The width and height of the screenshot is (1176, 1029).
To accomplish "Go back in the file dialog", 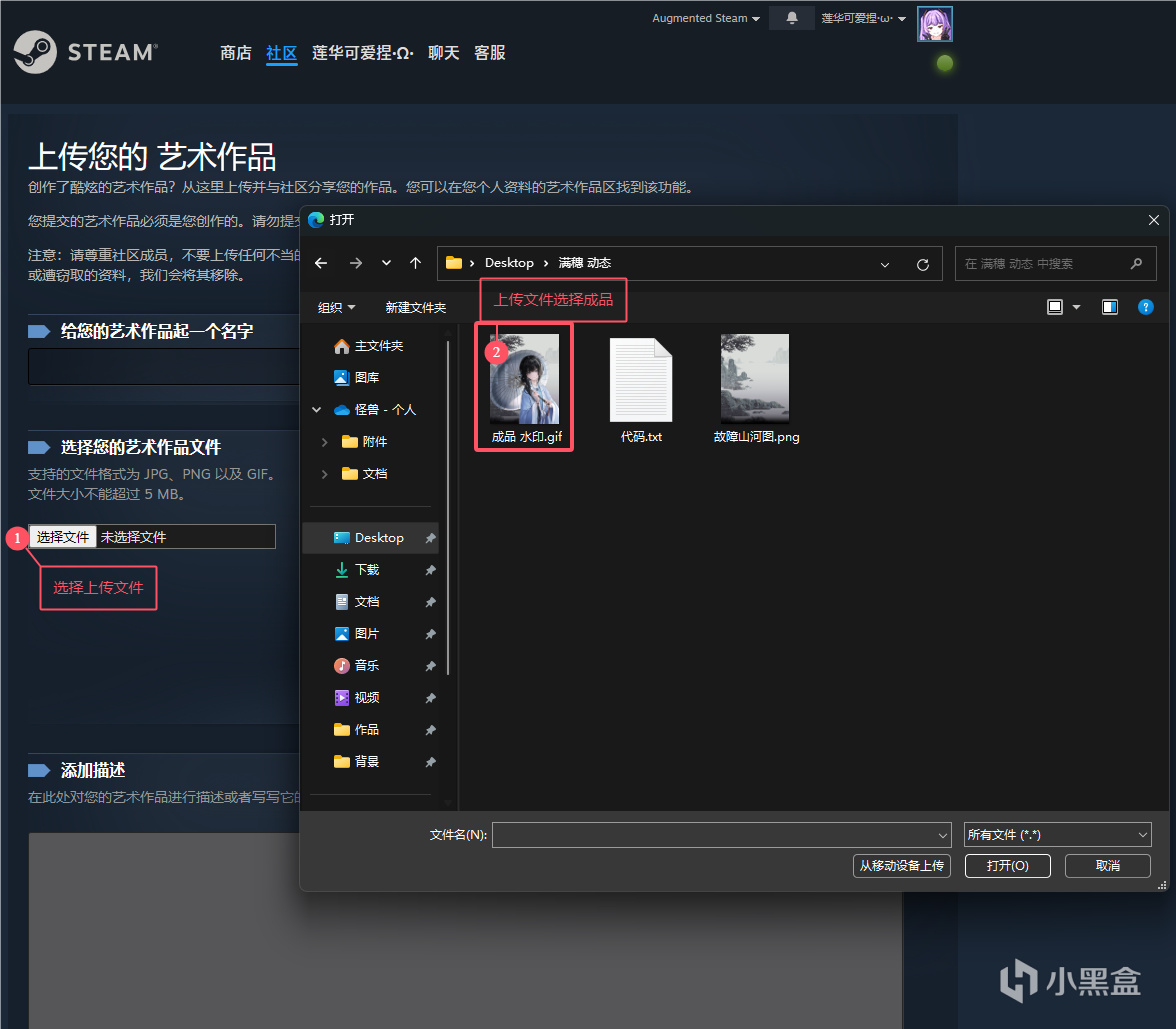I will point(321,263).
